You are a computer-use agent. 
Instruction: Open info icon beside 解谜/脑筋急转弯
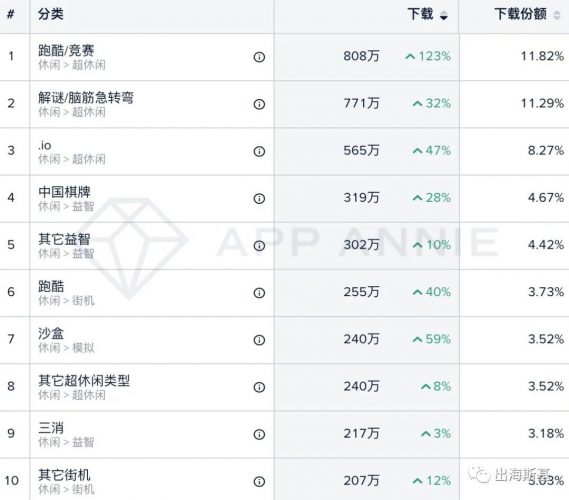[259, 104]
